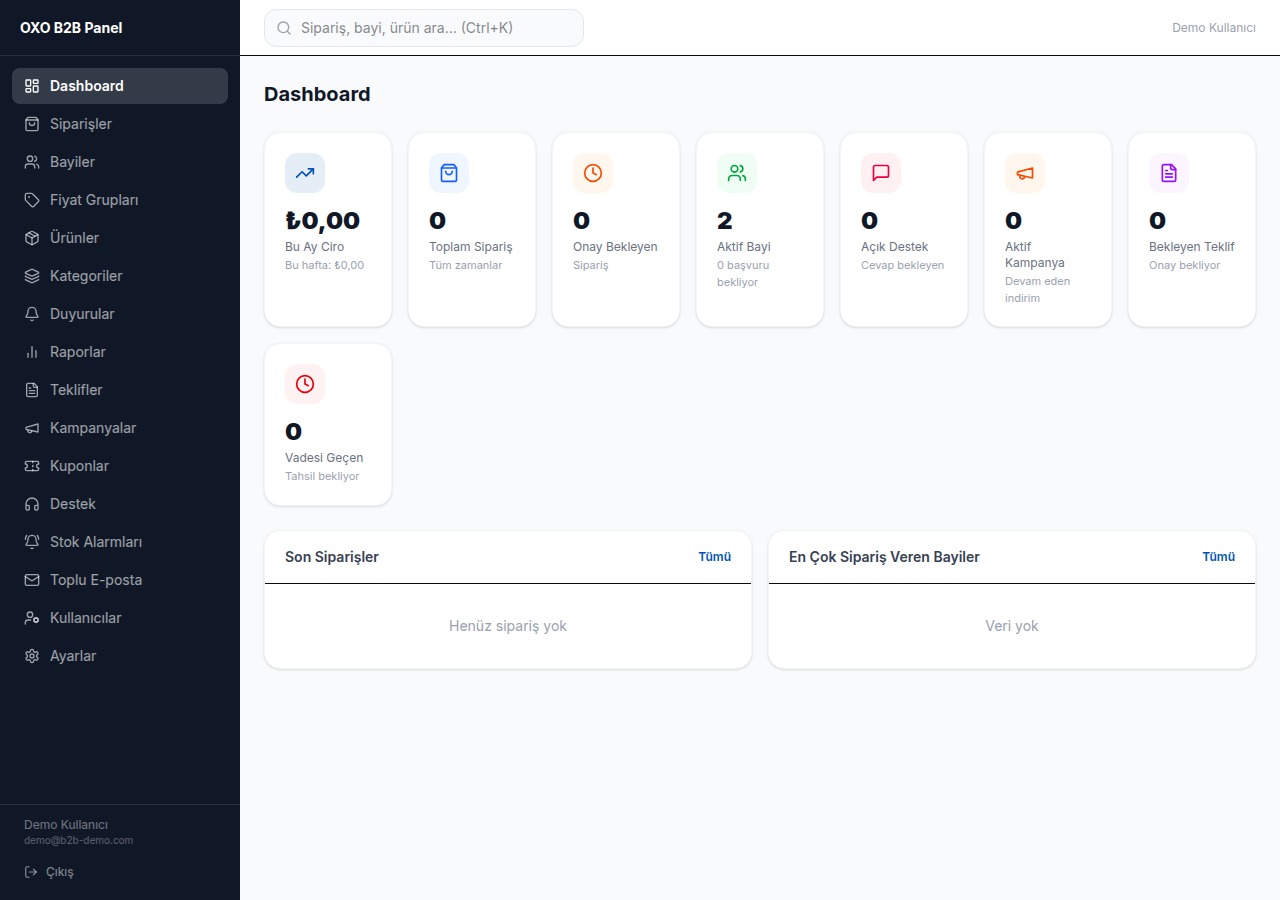
Task: Click the magnifier icon in the search bar
Action: (x=284, y=28)
